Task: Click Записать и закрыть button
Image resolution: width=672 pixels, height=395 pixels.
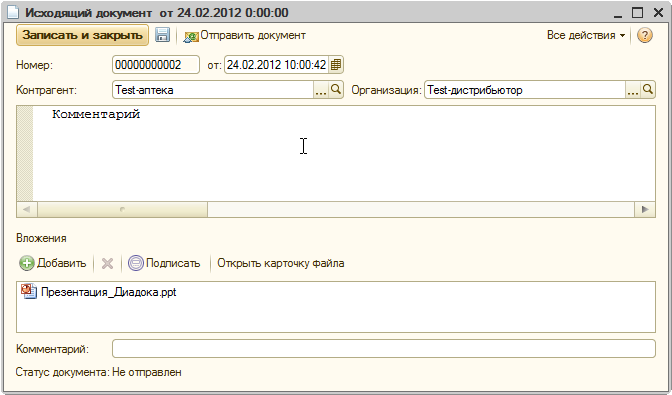Action: click(x=82, y=35)
